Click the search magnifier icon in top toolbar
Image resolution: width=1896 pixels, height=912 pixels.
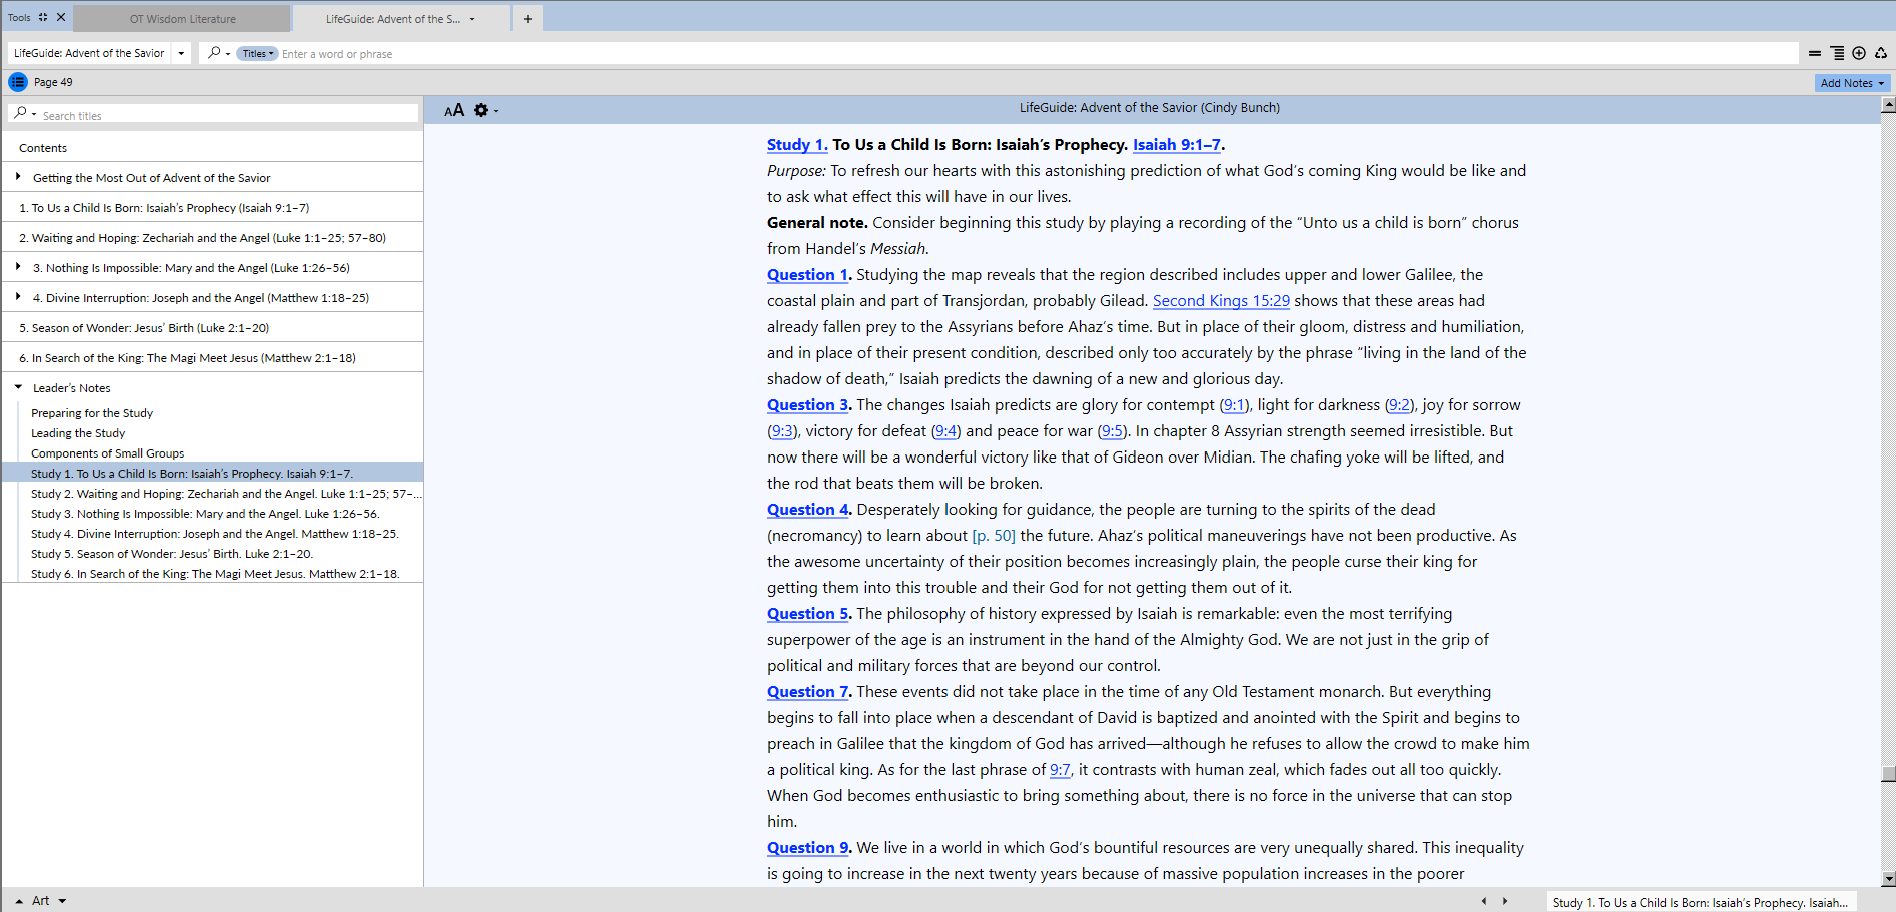point(214,53)
